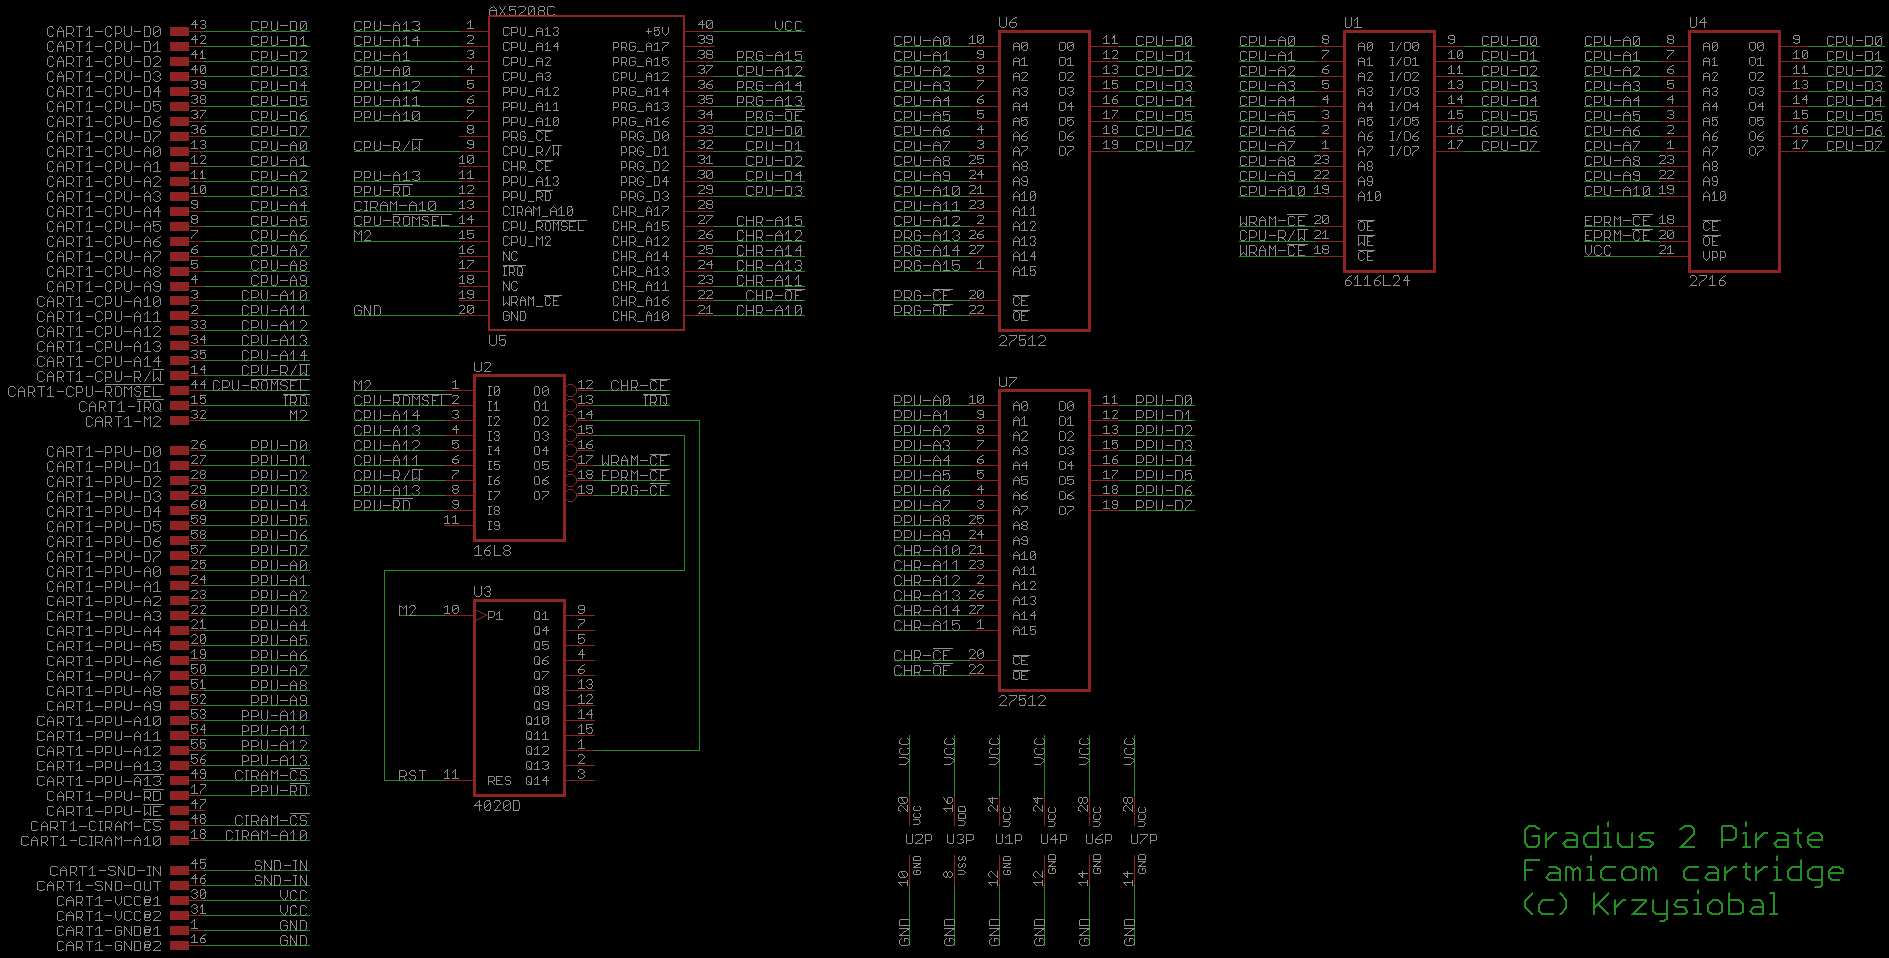Select the U7 27512 CHR EPROM symbol
Image resolution: width=1889 pixels, height=958 pixels.
[x=1044, y=540]
